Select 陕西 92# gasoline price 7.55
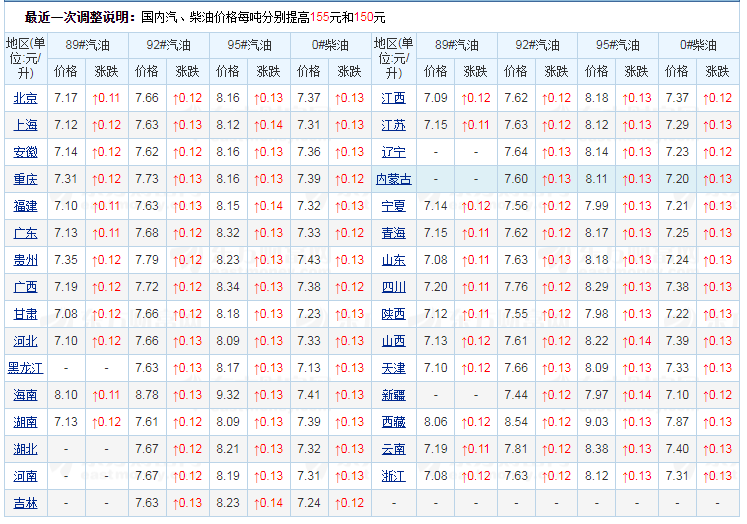 [x=516, y=314]
